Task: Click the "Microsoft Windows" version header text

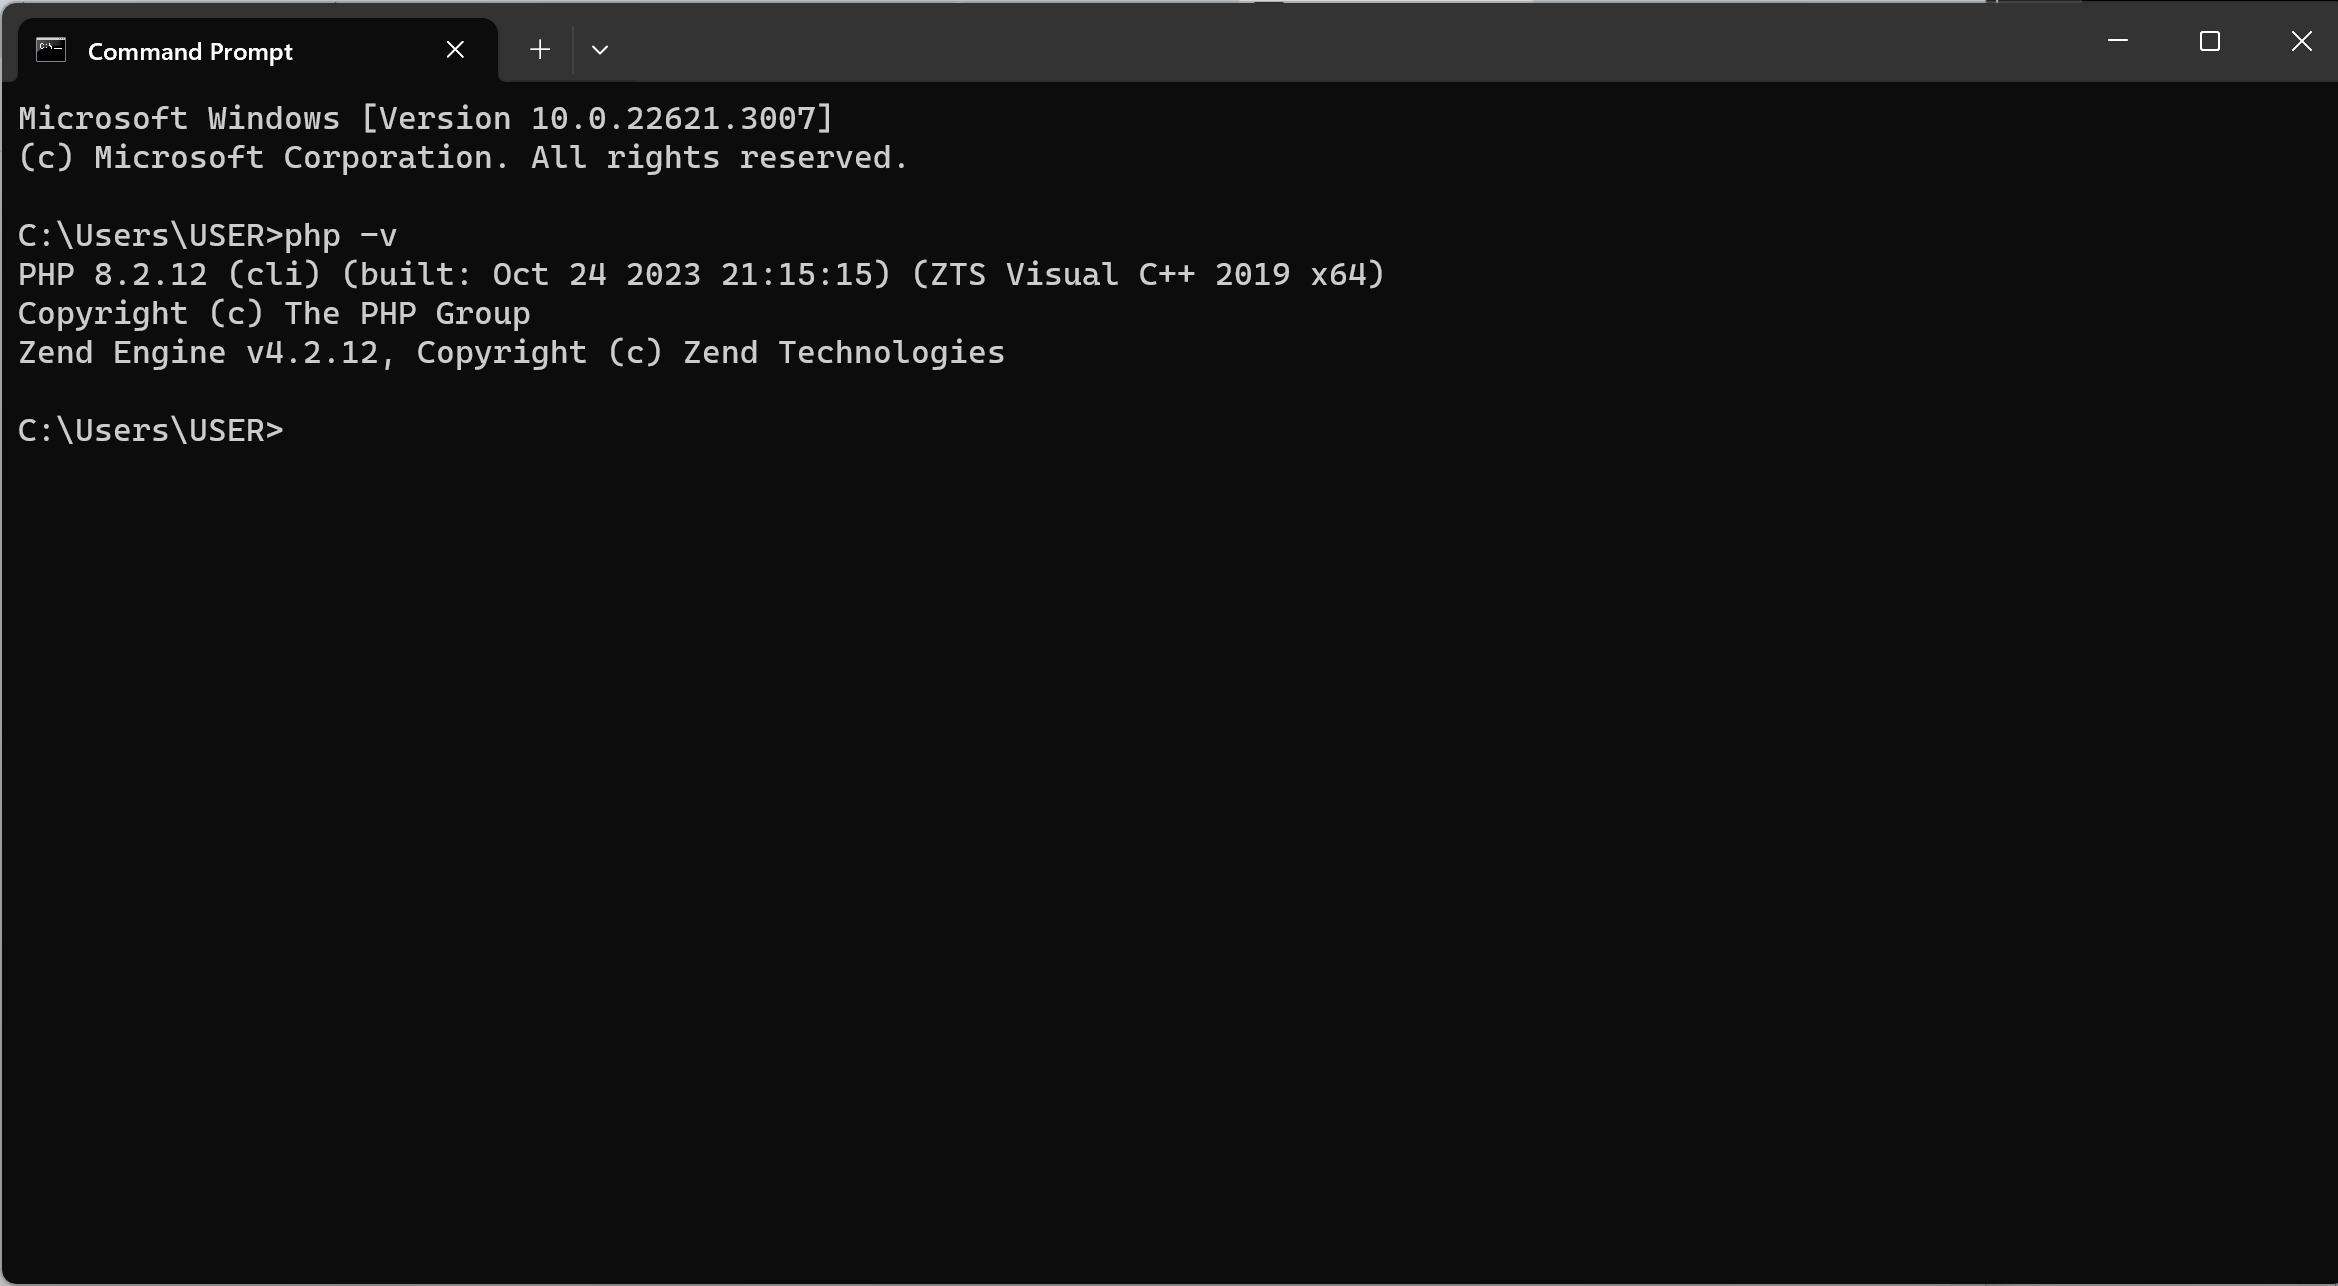Action: click(179, 119)
